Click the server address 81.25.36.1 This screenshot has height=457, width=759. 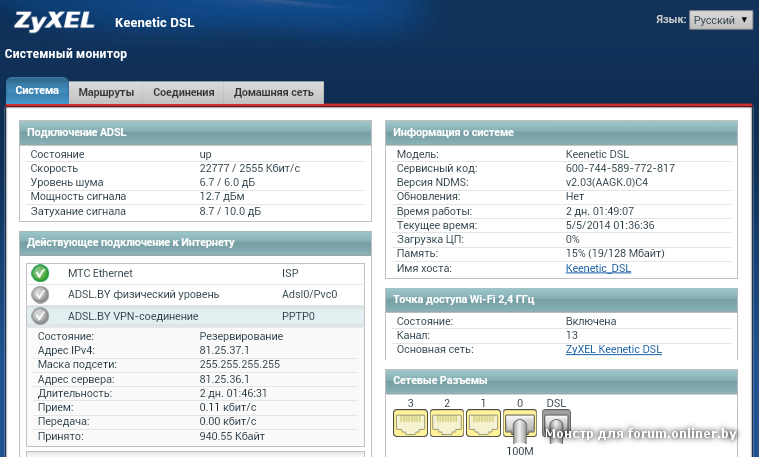click(225, 380)
